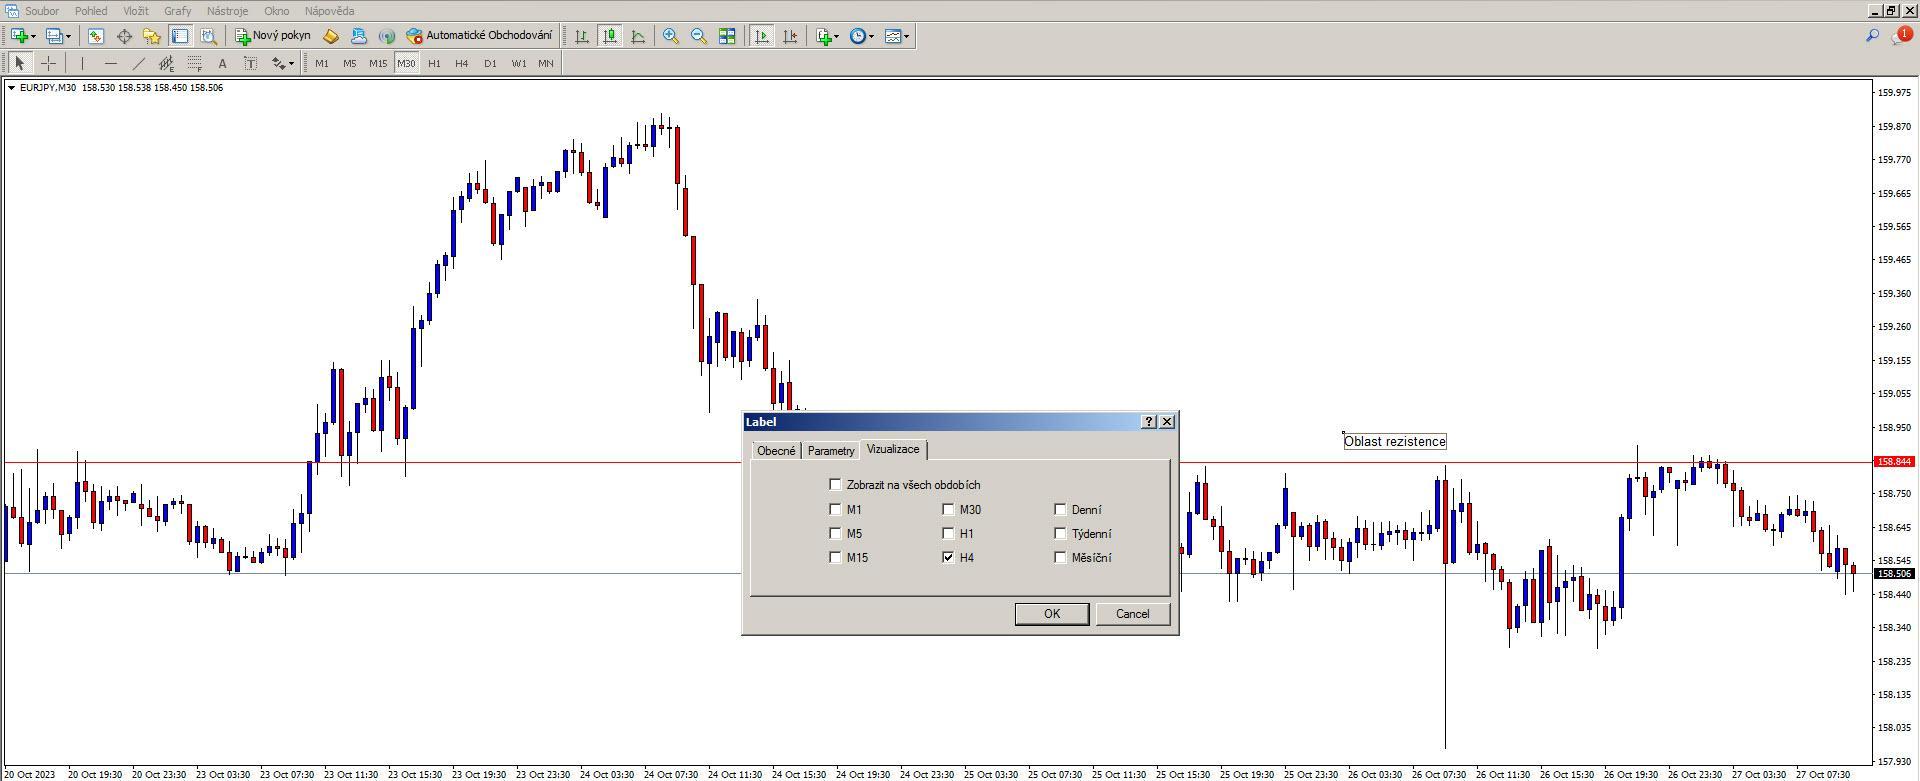This screenshot has width=1920, height=781.
Task: Enable 'Zobrazit na všech obdobích' checkbox
Action: coord(835,484)
